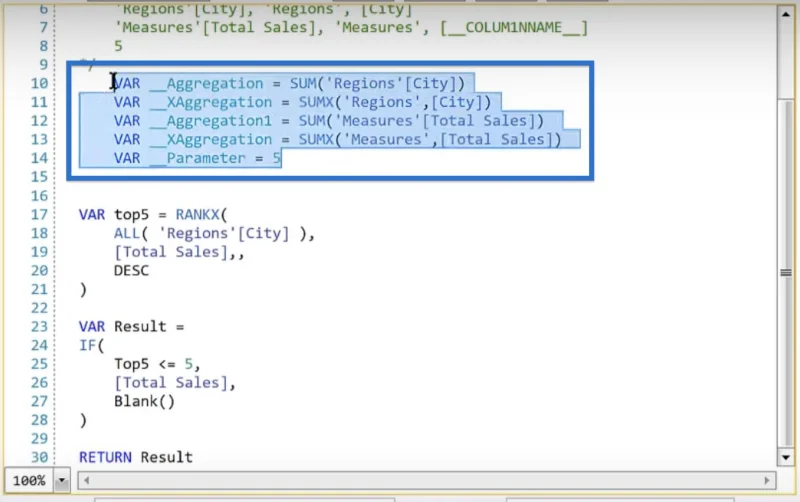Click SUMX on line 11
Screen dimensions: 800x502
pyautogui.click(x=316, y=102)
